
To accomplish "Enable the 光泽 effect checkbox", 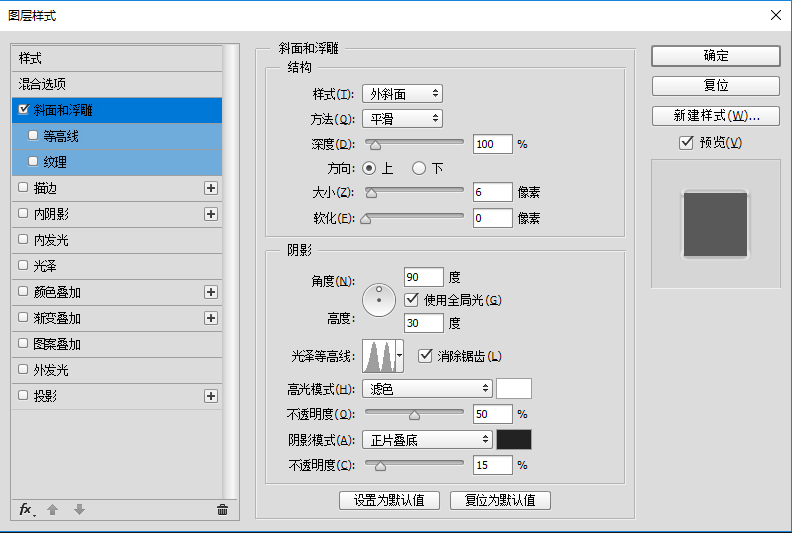I will coord(23,265).
